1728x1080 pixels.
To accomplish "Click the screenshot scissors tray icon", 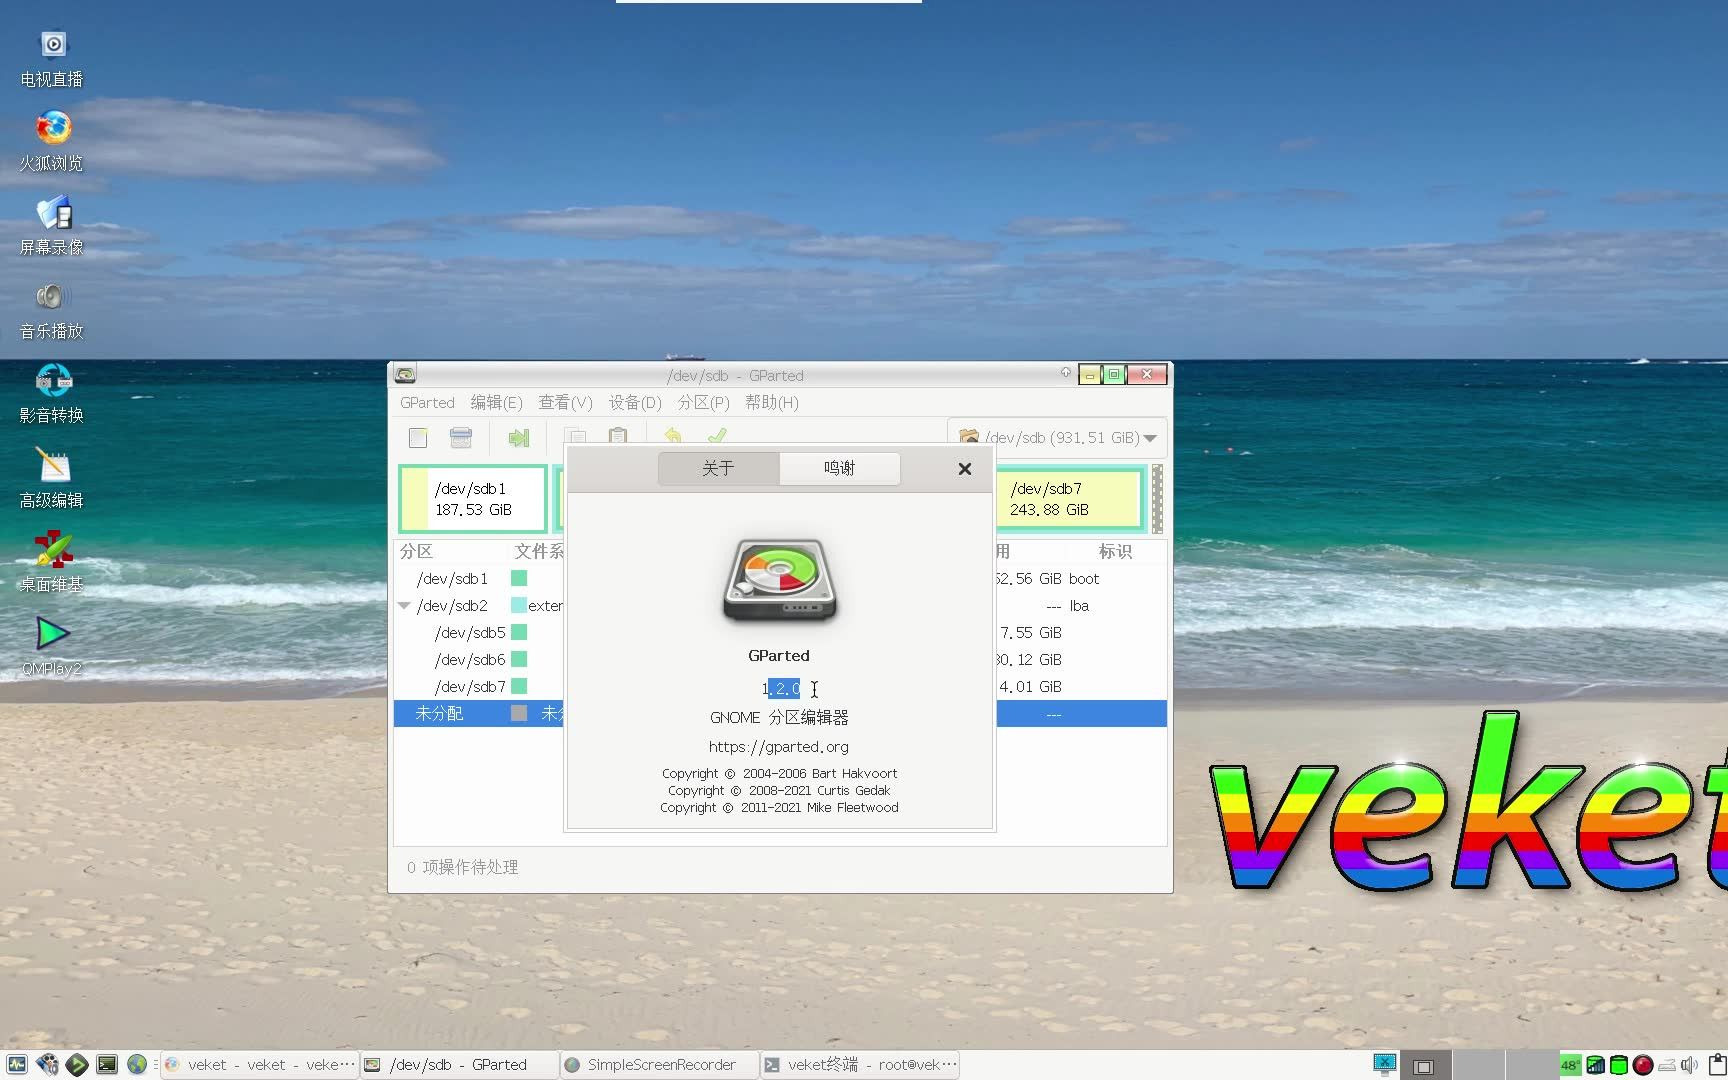I will pyautogui.click(x=1384, y=1065).
